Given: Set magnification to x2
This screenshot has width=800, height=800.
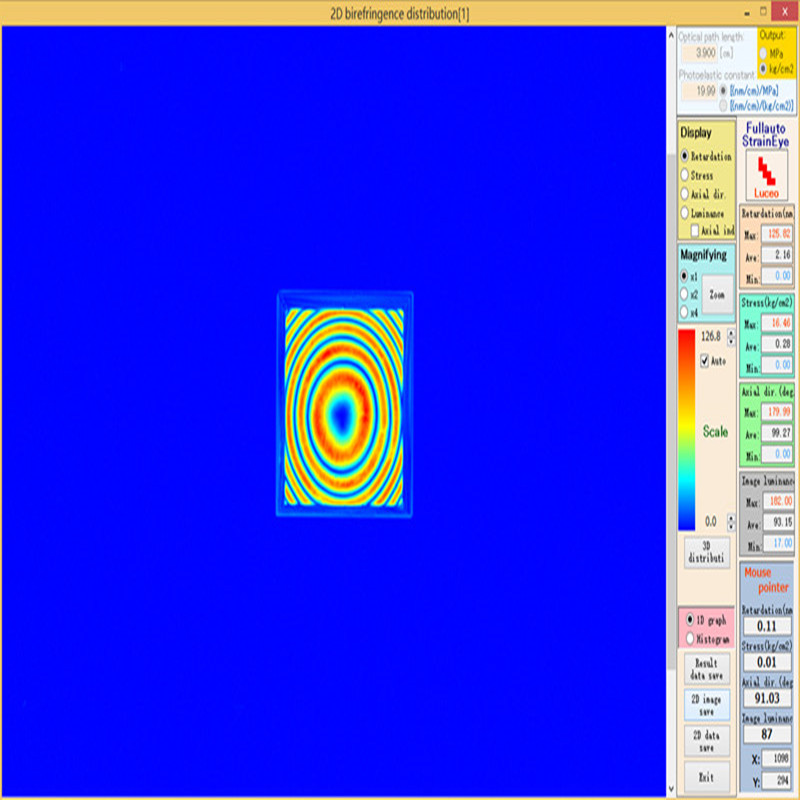Looking at the screenshot, I should (685, 294).
